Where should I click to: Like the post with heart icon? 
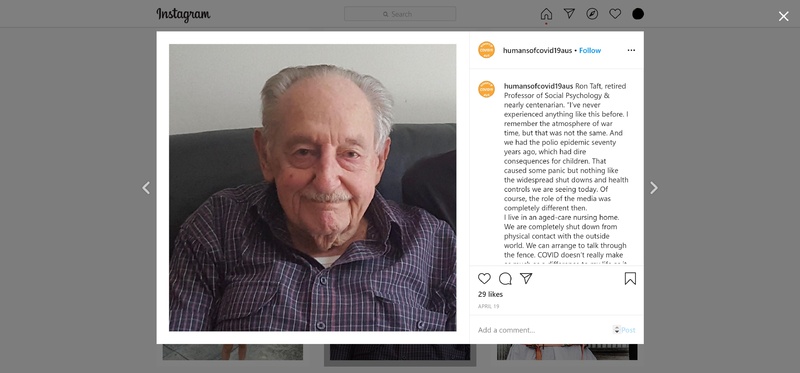pos(484,279)
